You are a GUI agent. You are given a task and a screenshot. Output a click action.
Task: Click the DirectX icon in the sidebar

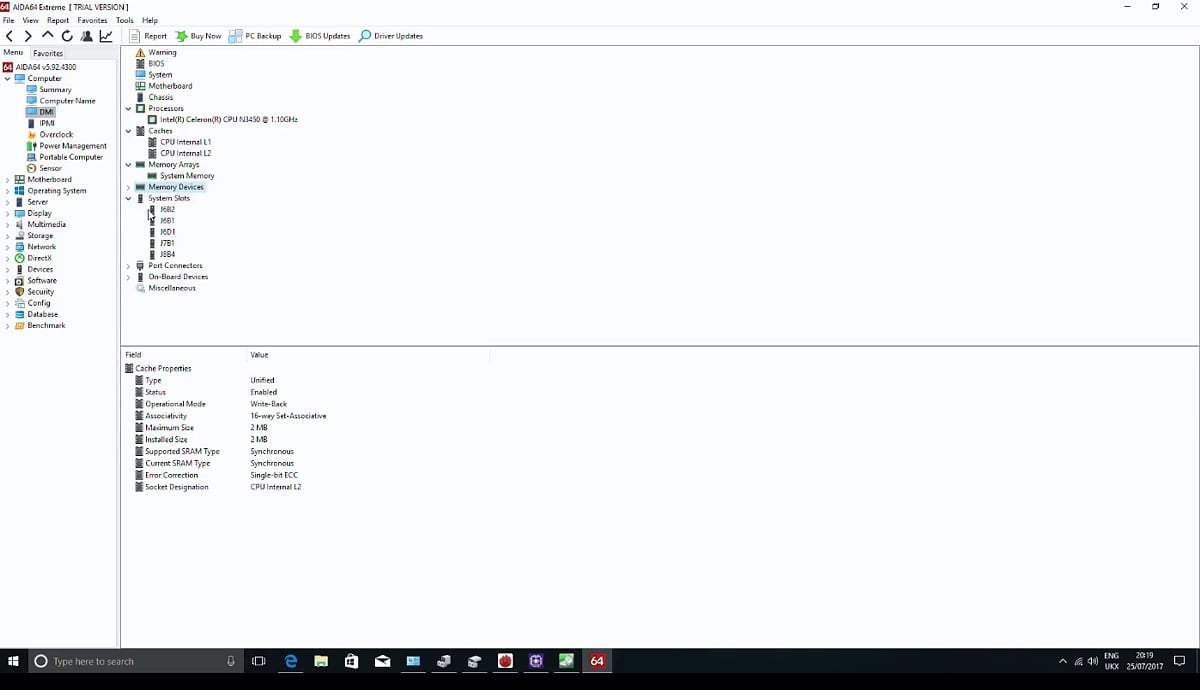20,258
